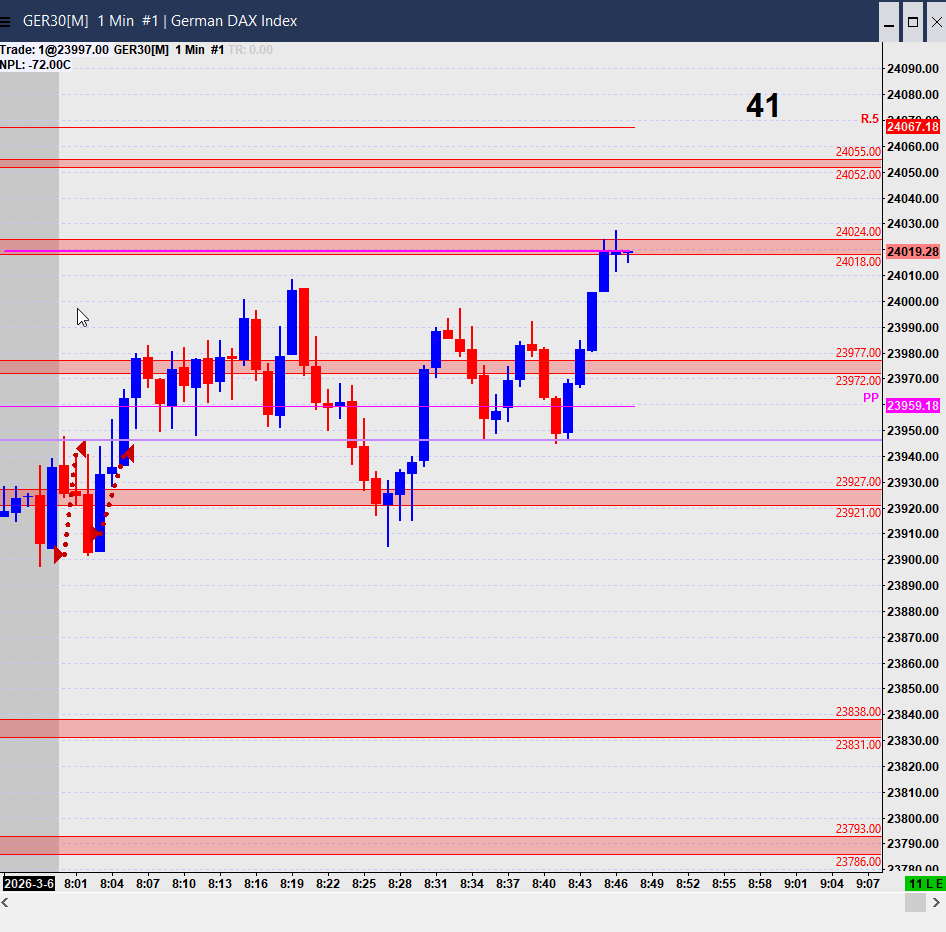Click the magenta pivot price tag 23959.18
Image resolution: width=946 pixels, height=932 pixels.
click(x=913, y=405)
